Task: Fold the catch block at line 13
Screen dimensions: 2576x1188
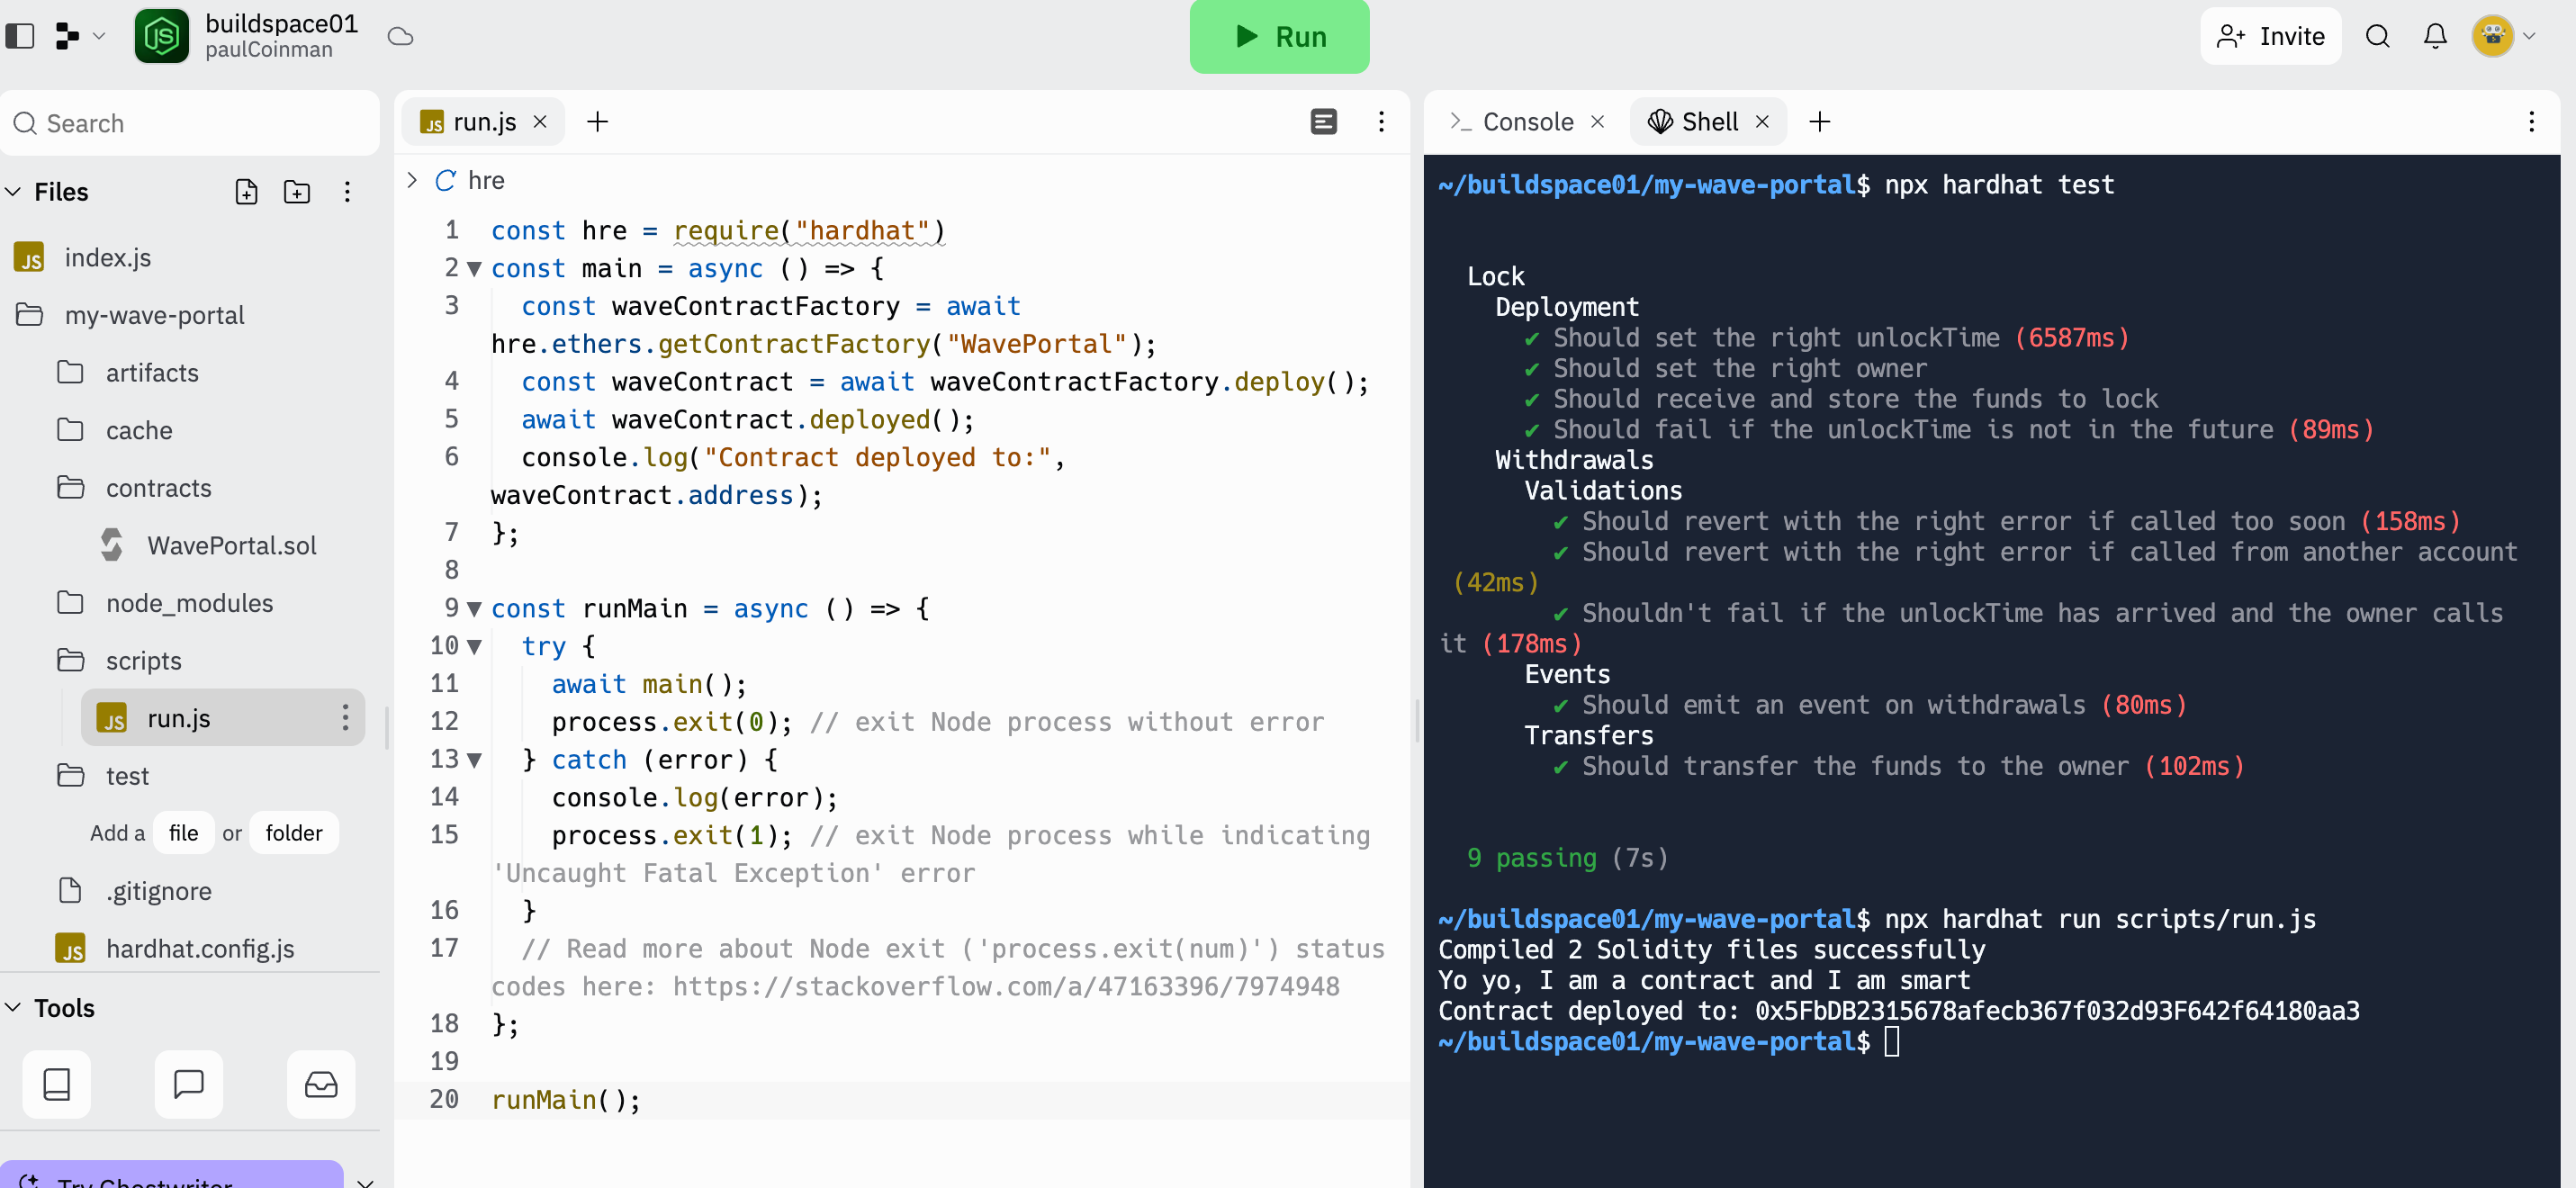Action: point(475,760)
